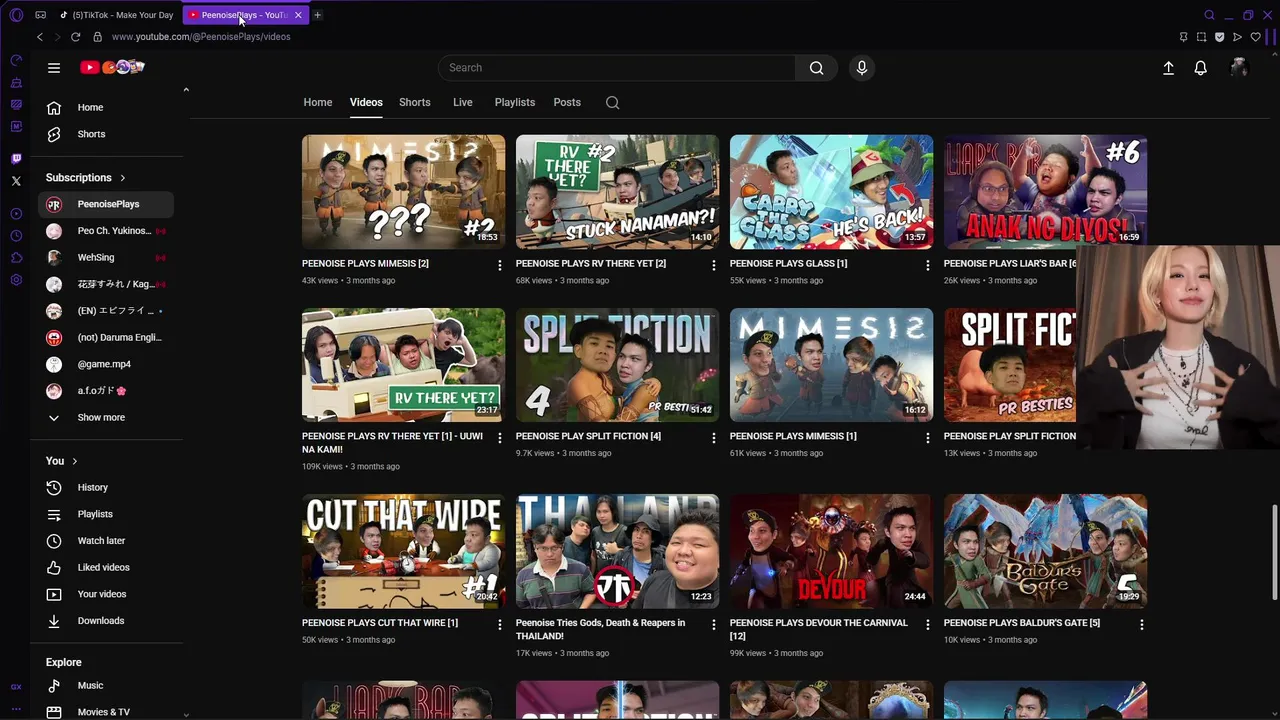Open options menu for MIMESIS [2] video
The image size is (1280, 720).
pyautogui.click(x=499, y=265)
